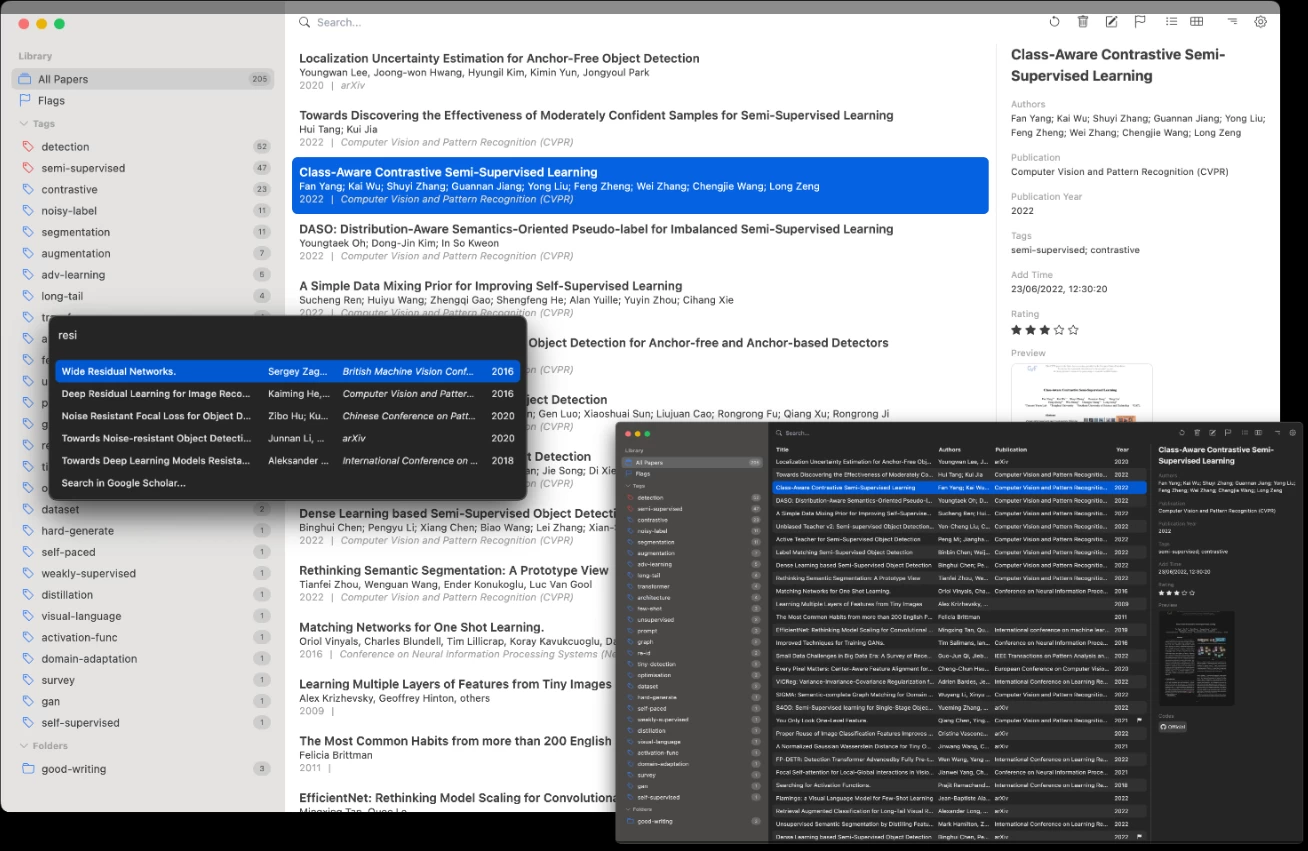Open the edit note icon in the toolbar

pos(1112,22)
